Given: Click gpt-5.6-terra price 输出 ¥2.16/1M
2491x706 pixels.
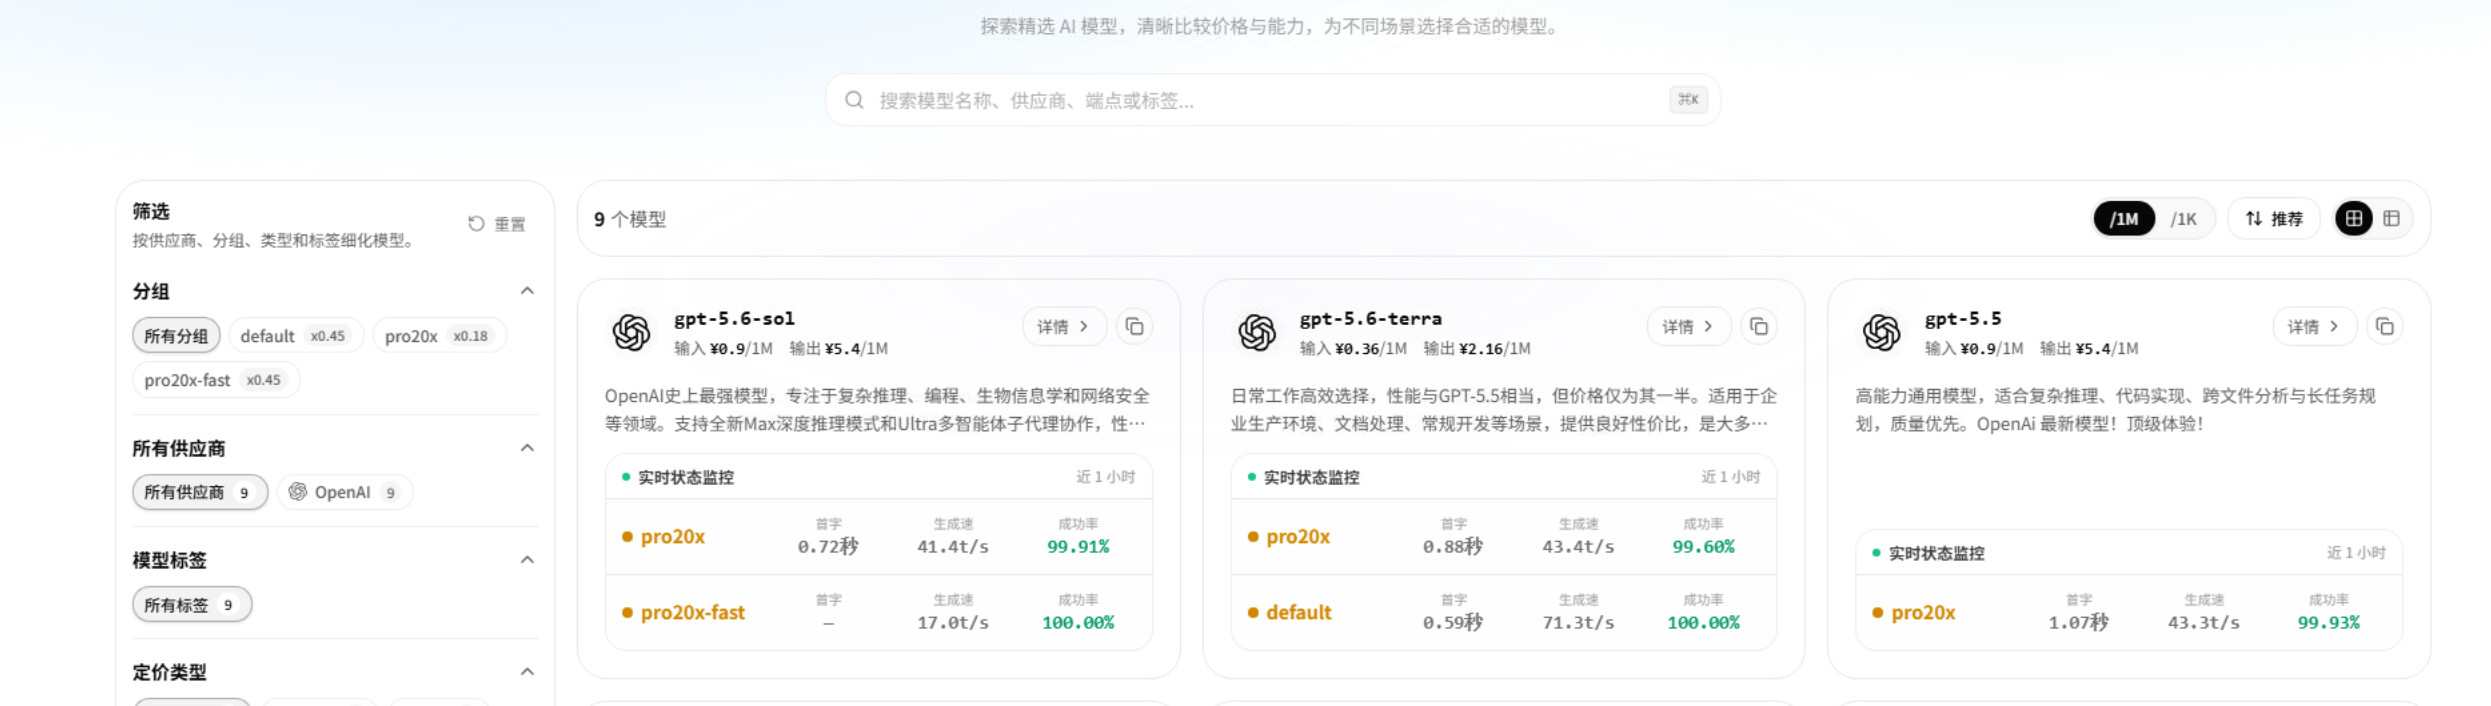Looking at the screenshot, I should coord(1477,349).
